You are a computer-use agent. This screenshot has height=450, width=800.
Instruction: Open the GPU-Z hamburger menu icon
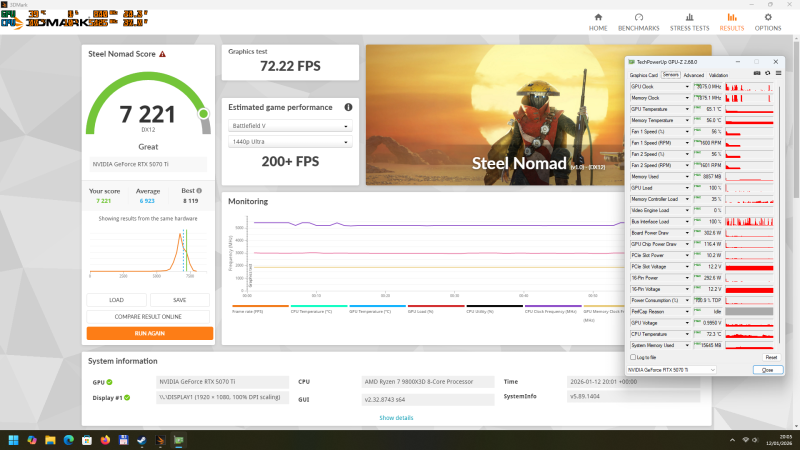(778, 73)
